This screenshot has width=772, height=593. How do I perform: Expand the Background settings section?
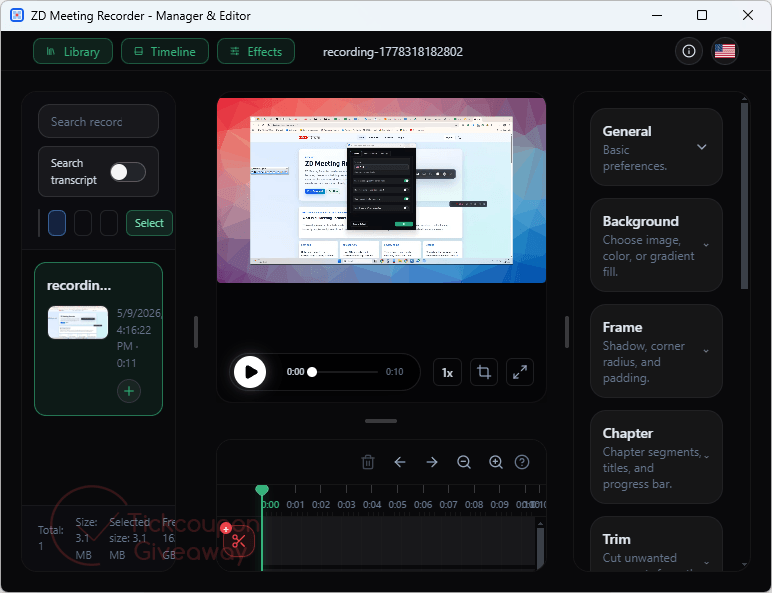[656, 245]
